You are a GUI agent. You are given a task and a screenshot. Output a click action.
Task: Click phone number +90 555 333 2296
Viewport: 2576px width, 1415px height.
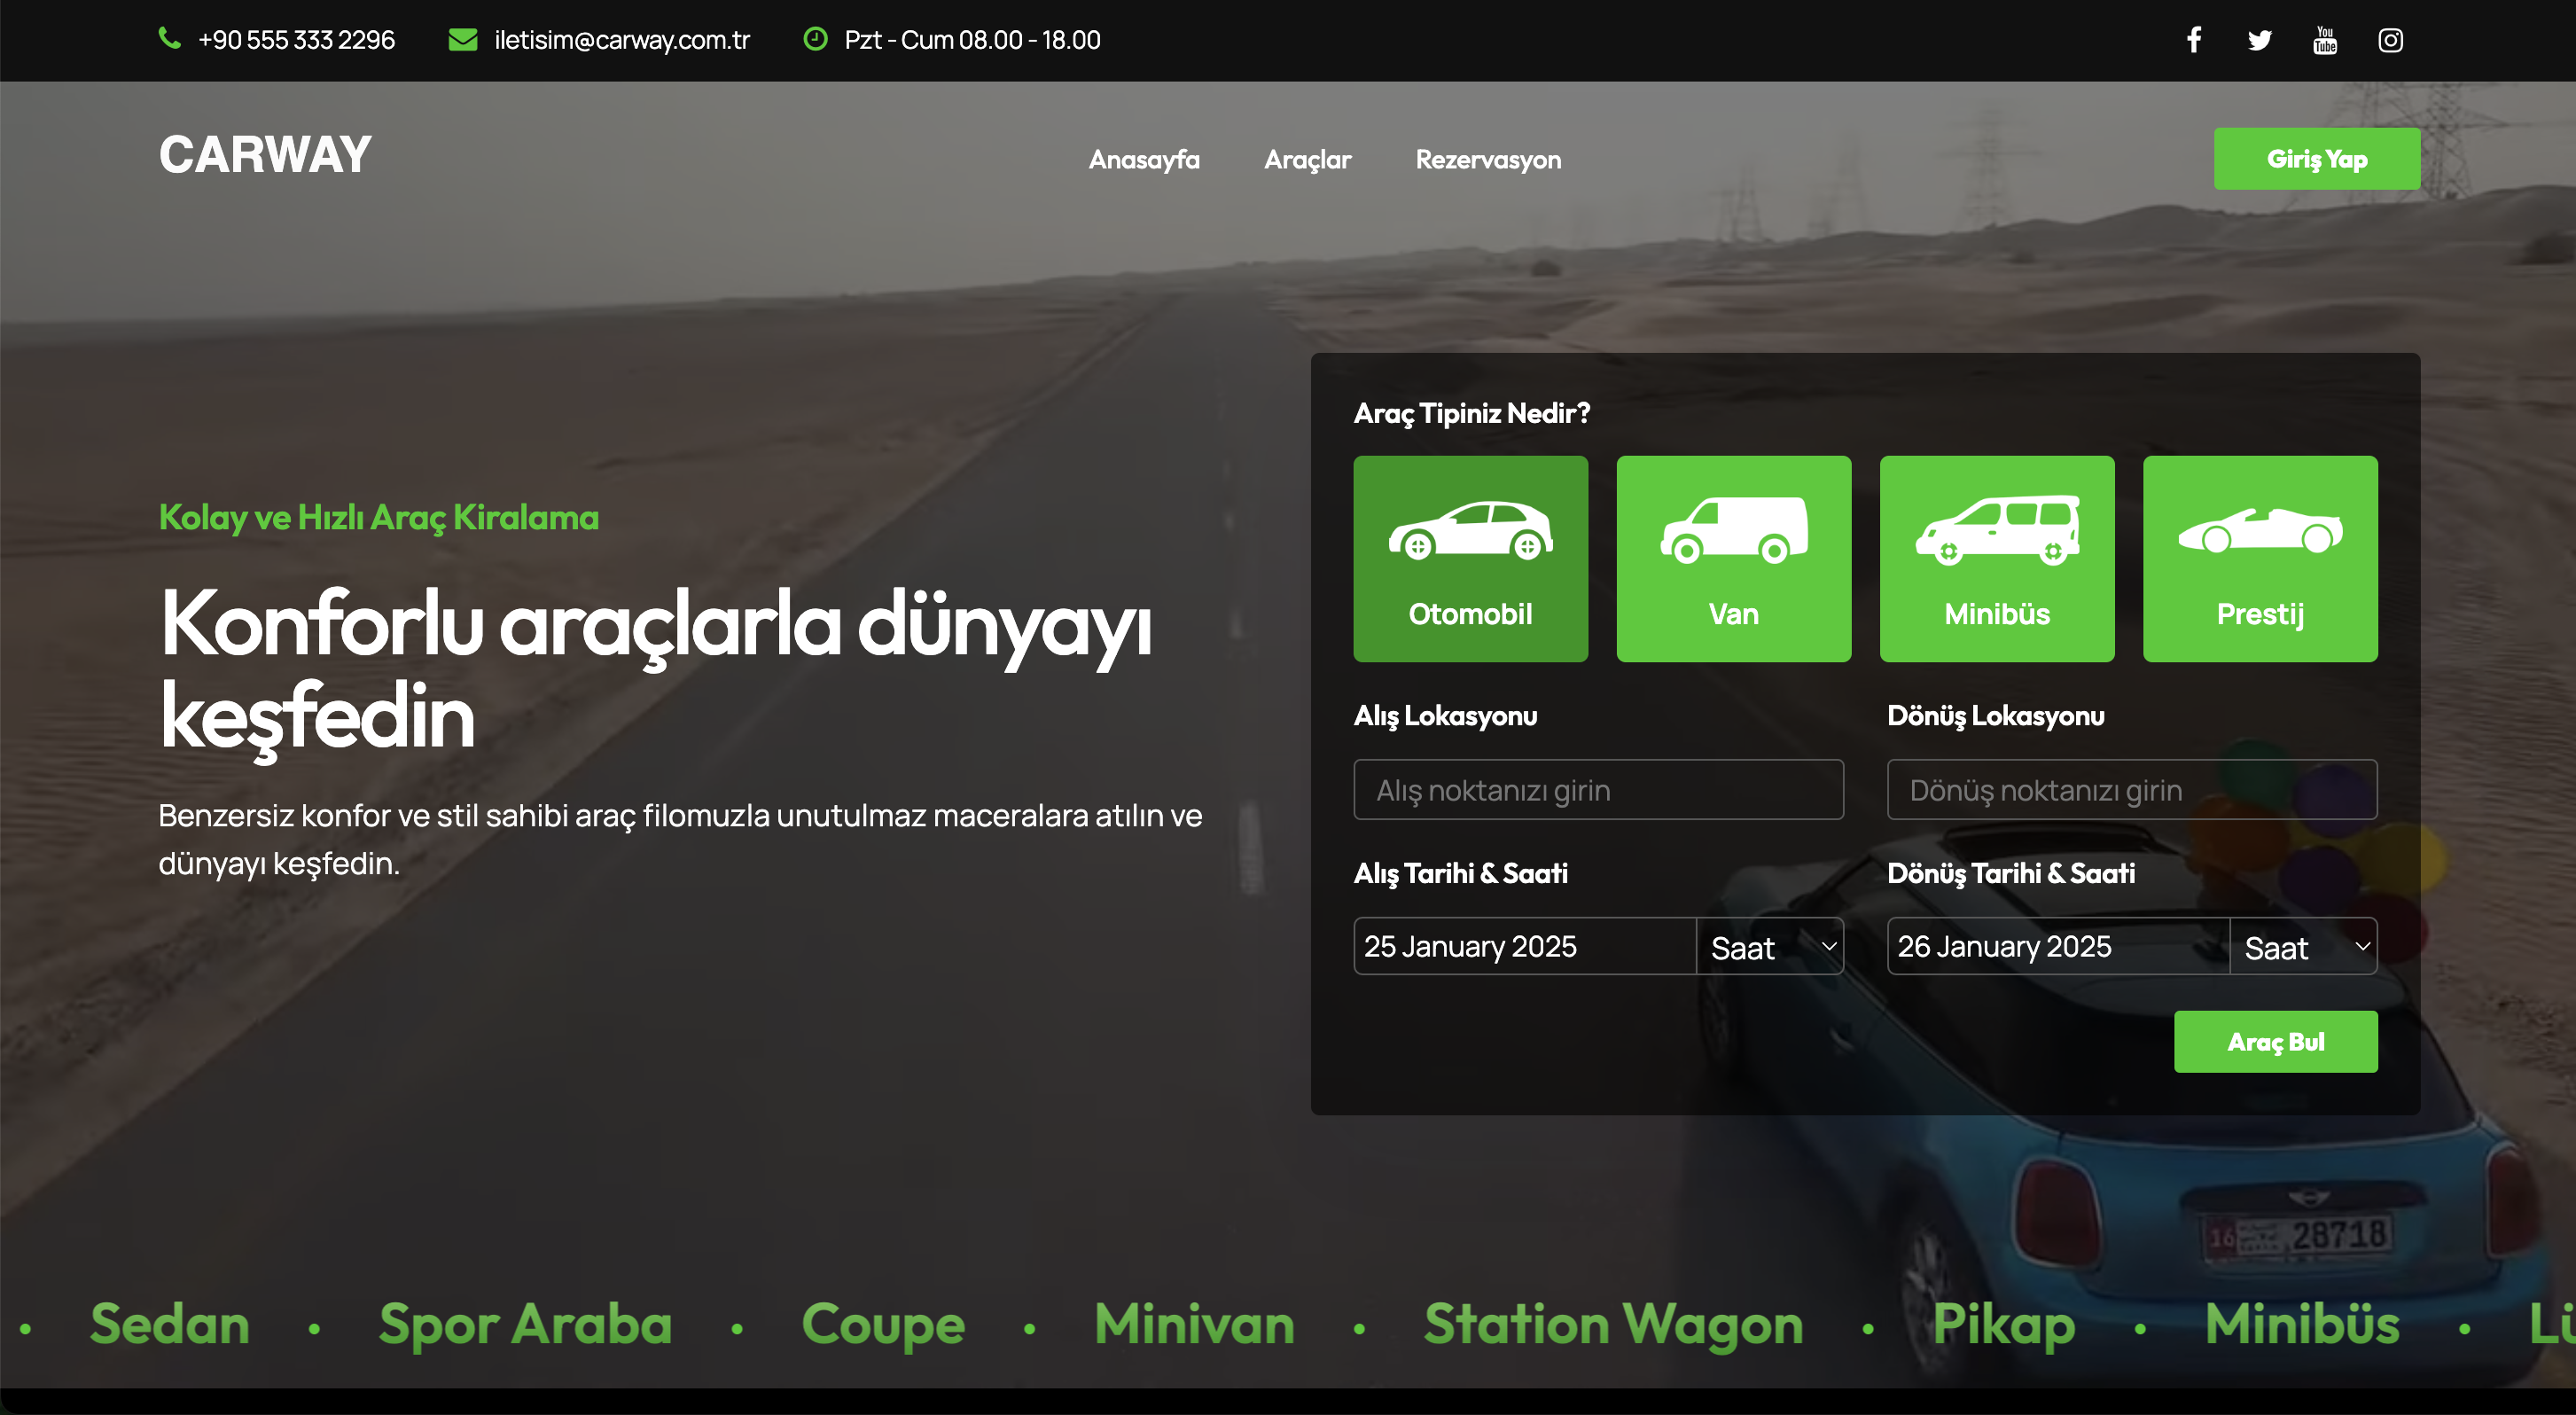pyautogui.click(x=296, y=40)
